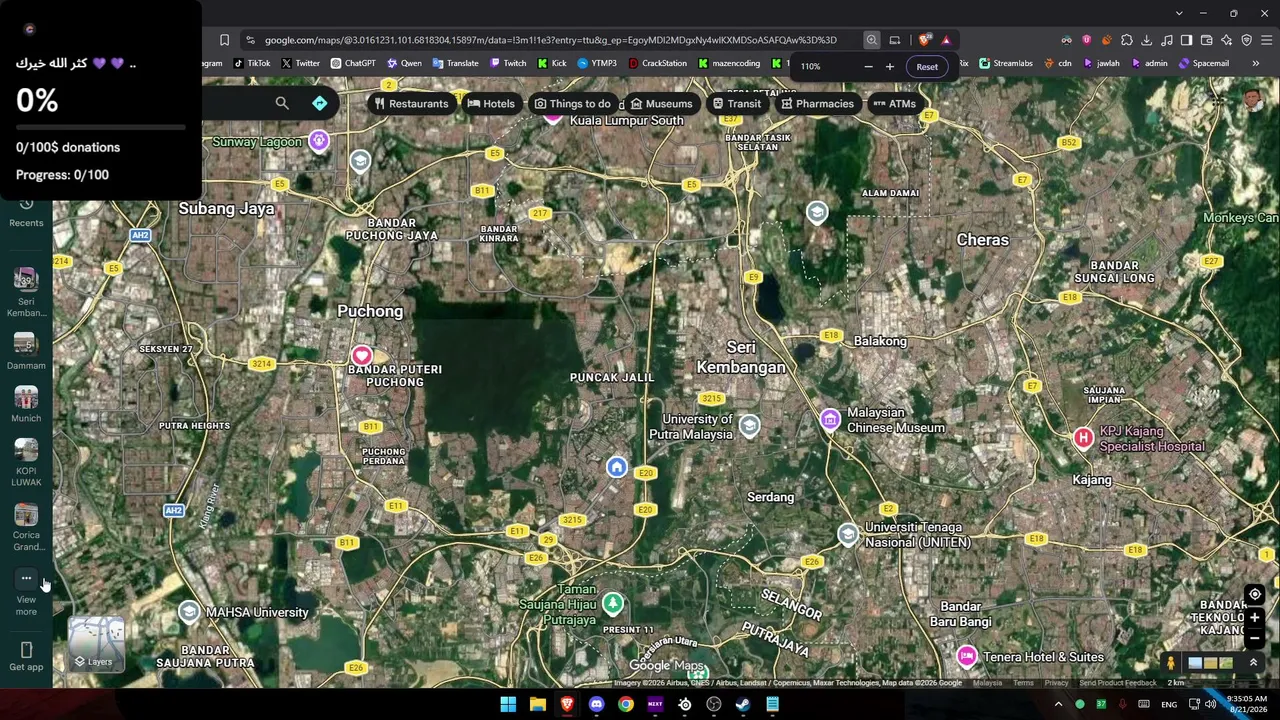Open the mazencoding bookmark
1280x720 pixels.
tap(730, 63)
